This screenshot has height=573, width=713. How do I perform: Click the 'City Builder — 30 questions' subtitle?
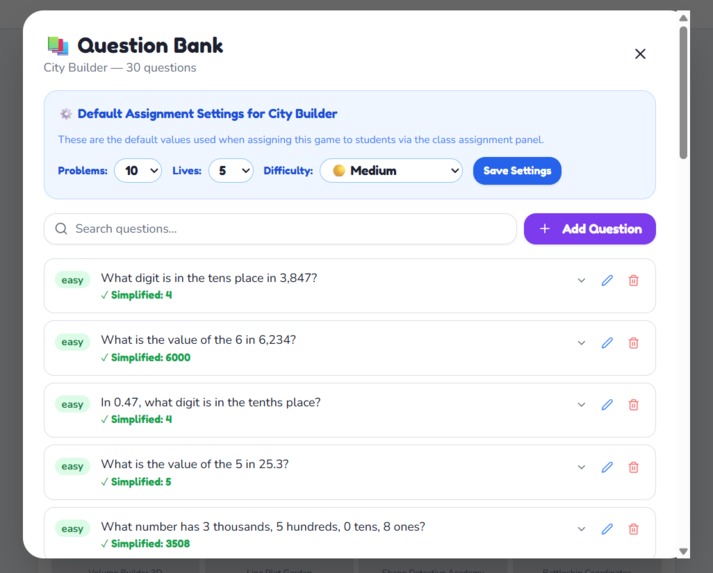(x=120, y=68)
